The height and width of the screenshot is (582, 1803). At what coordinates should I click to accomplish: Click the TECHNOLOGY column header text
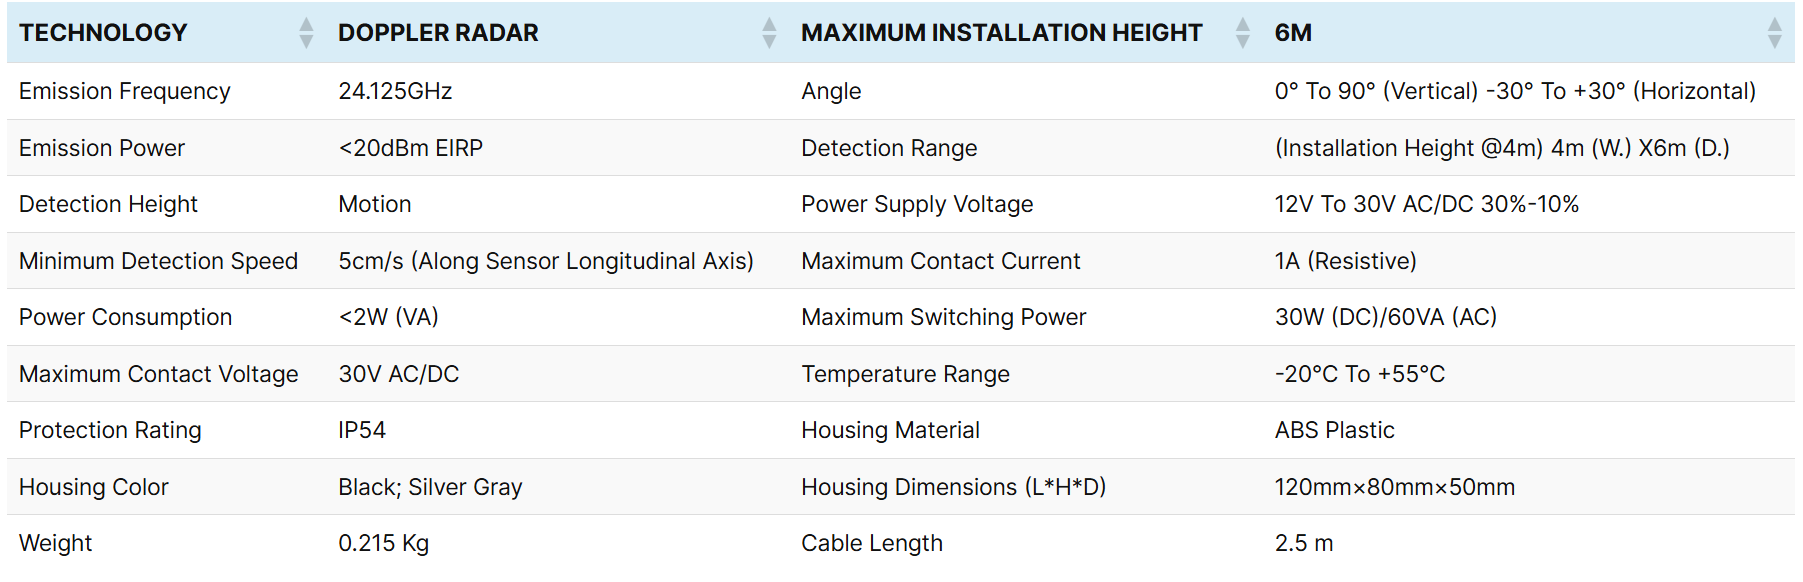(x=103, y=33)
